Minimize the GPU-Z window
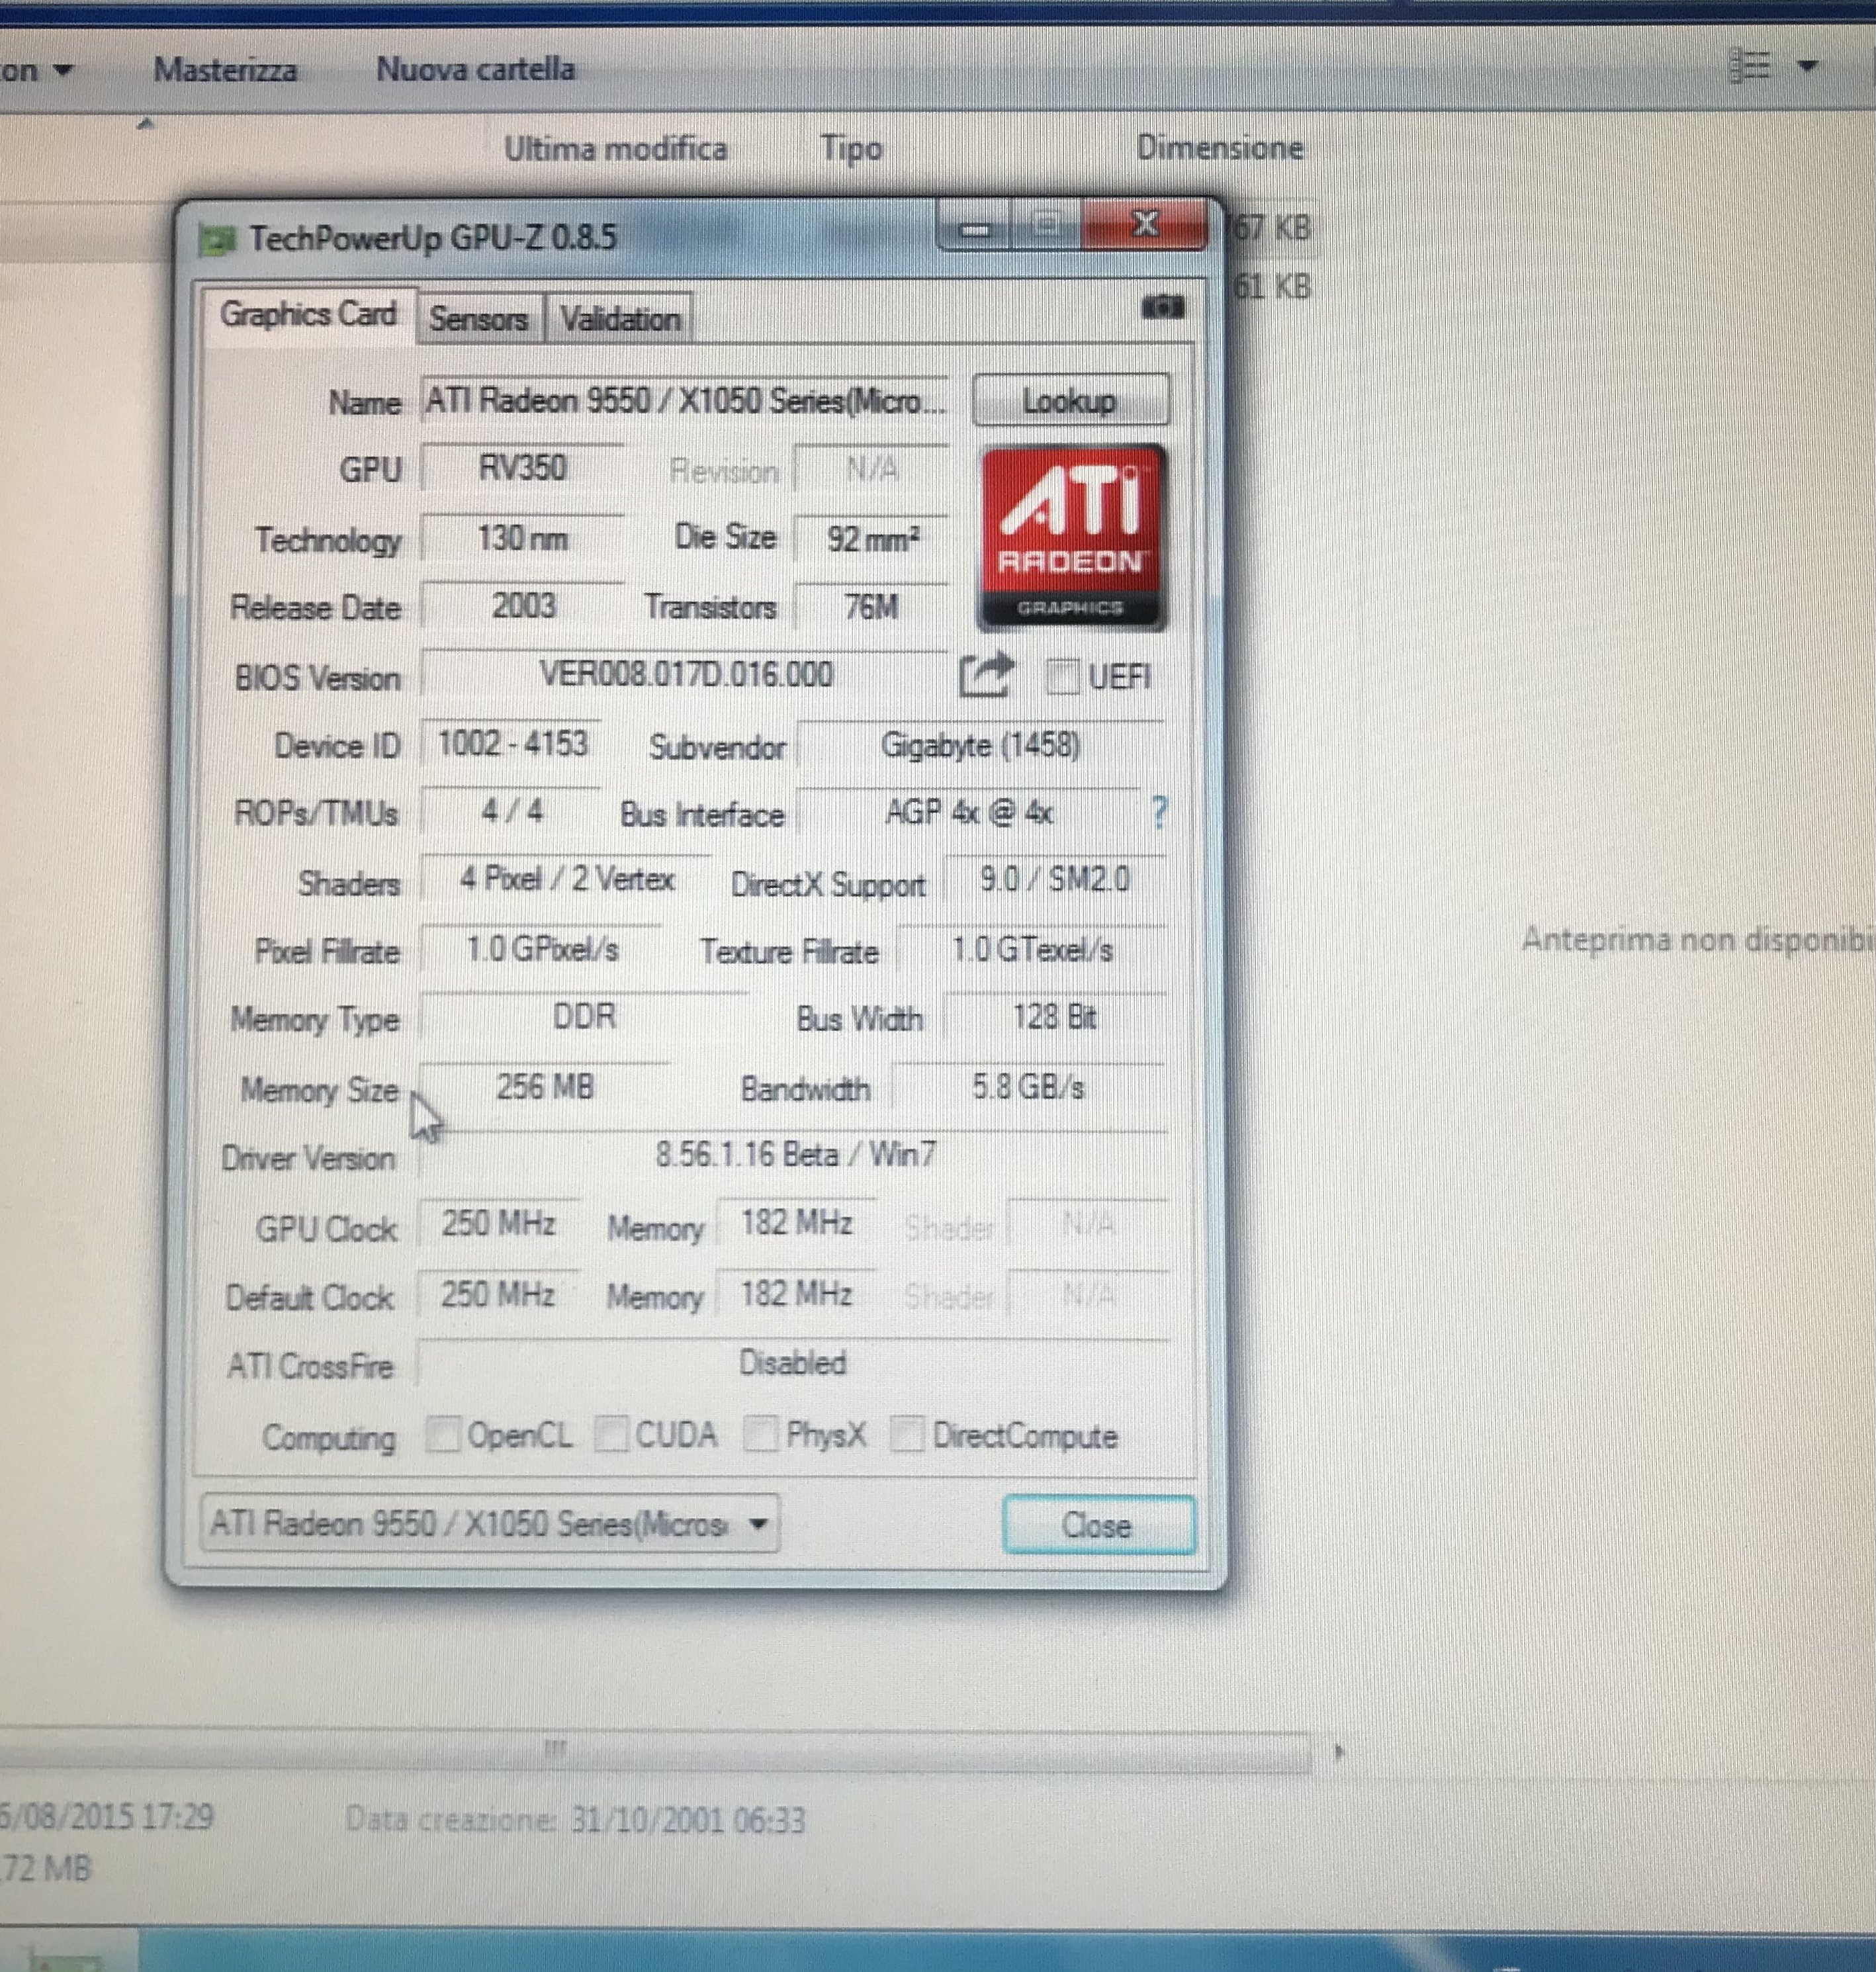The width and height of the screenshot is (1876, 1972). (975, 229)
